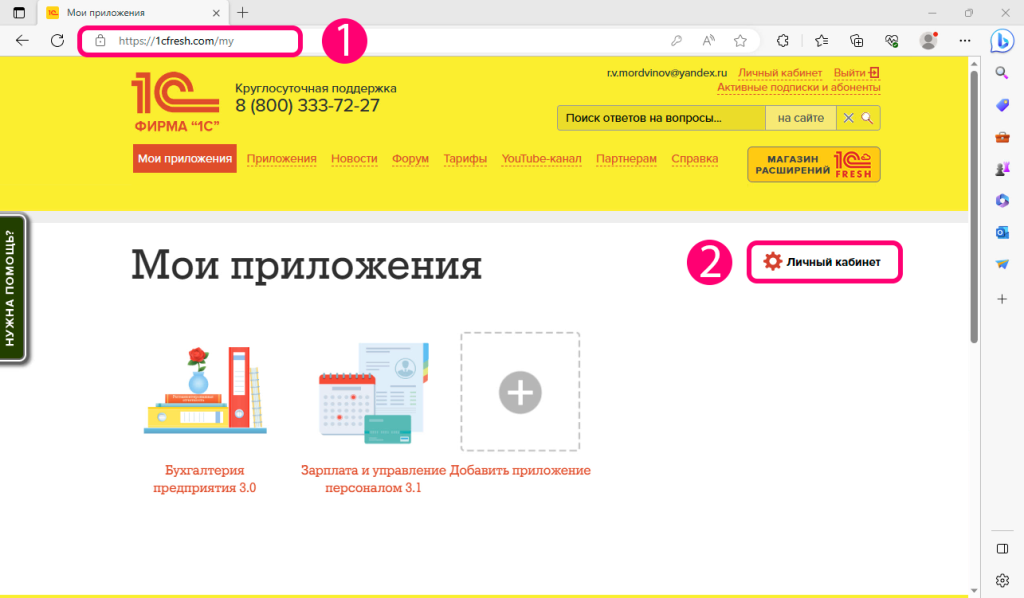Click Выйти logout link
The height and width of the screenshot is (598, 1024).
[856, 73]
